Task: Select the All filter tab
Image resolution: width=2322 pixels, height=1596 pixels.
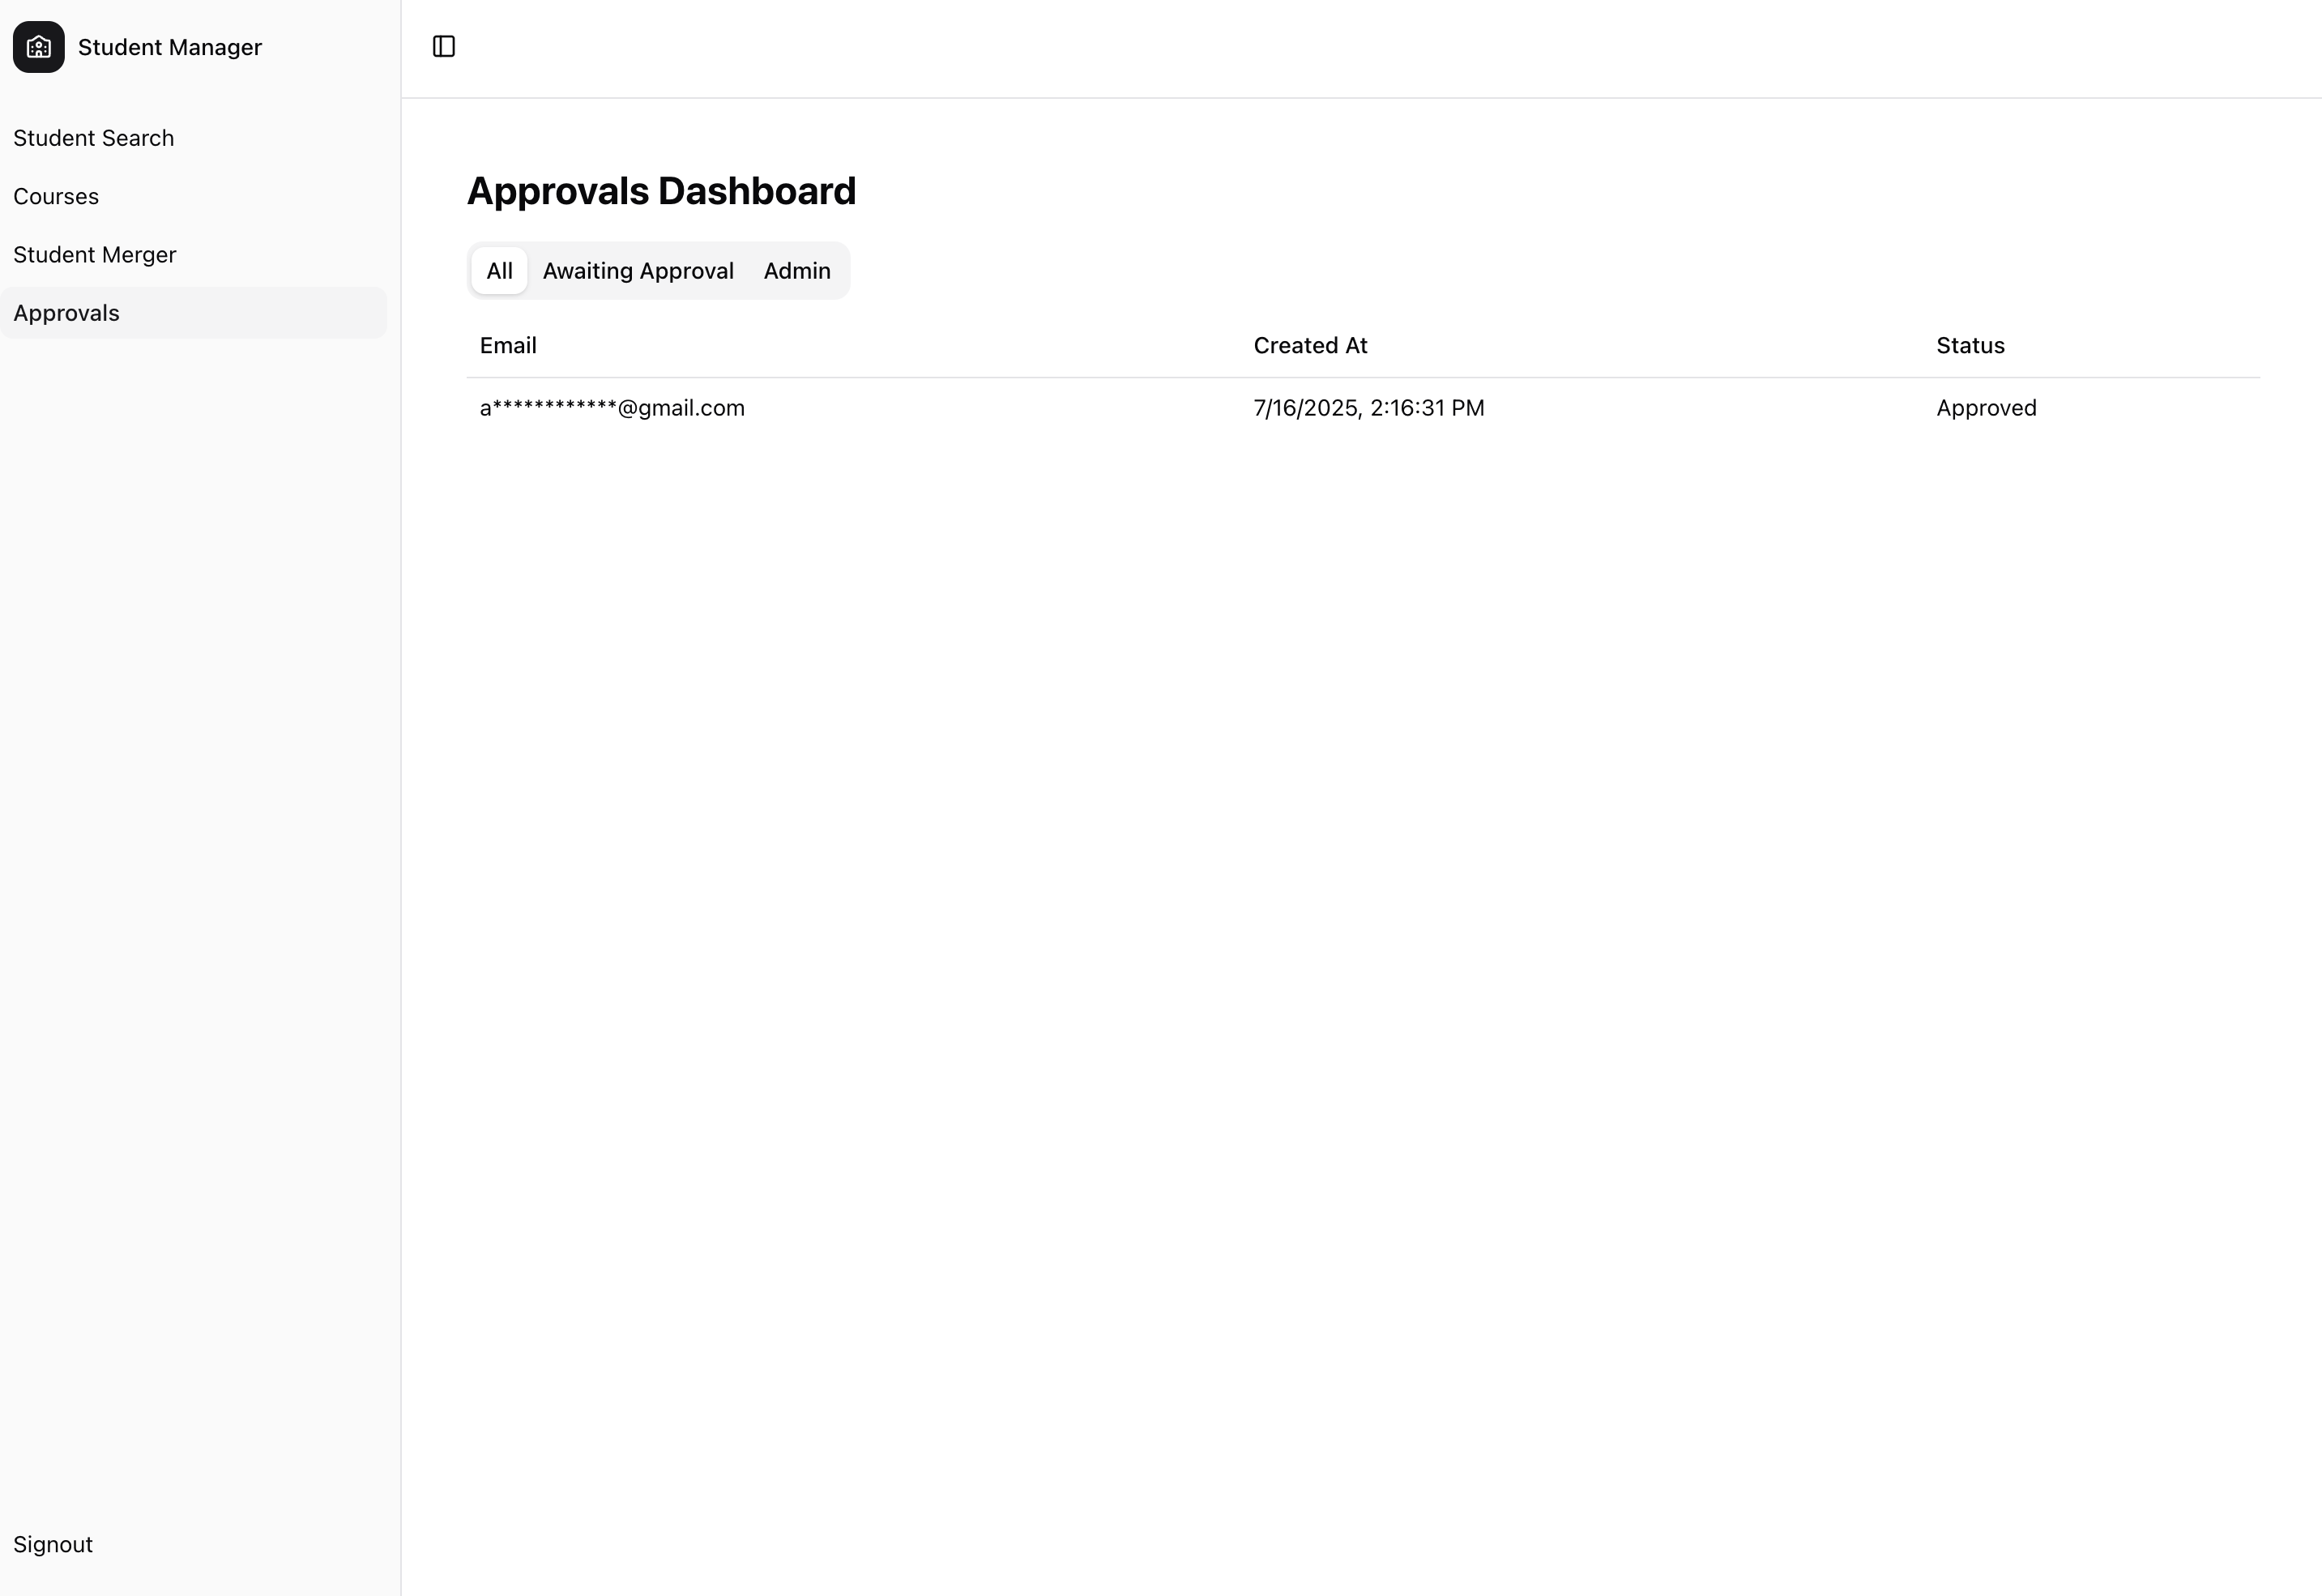Action: point(499,270)
